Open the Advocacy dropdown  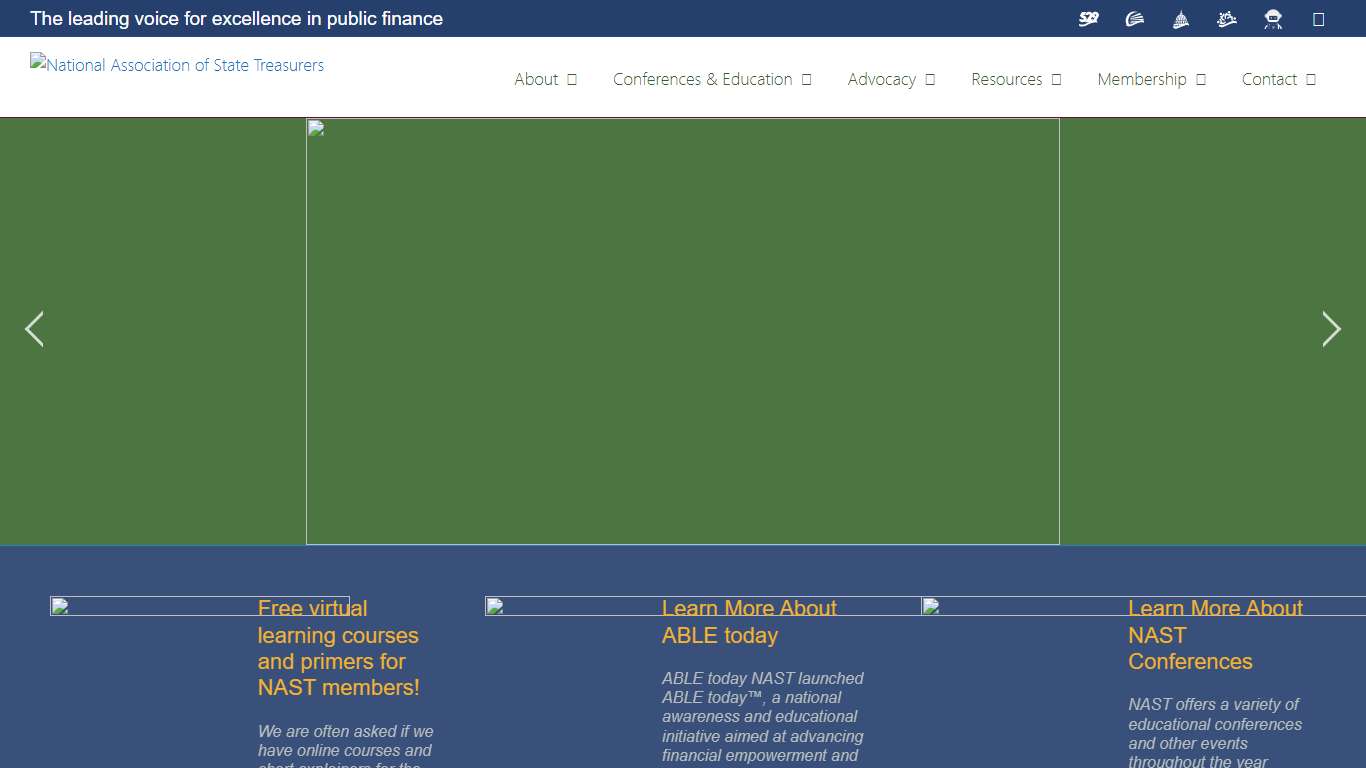pos(891,79)
